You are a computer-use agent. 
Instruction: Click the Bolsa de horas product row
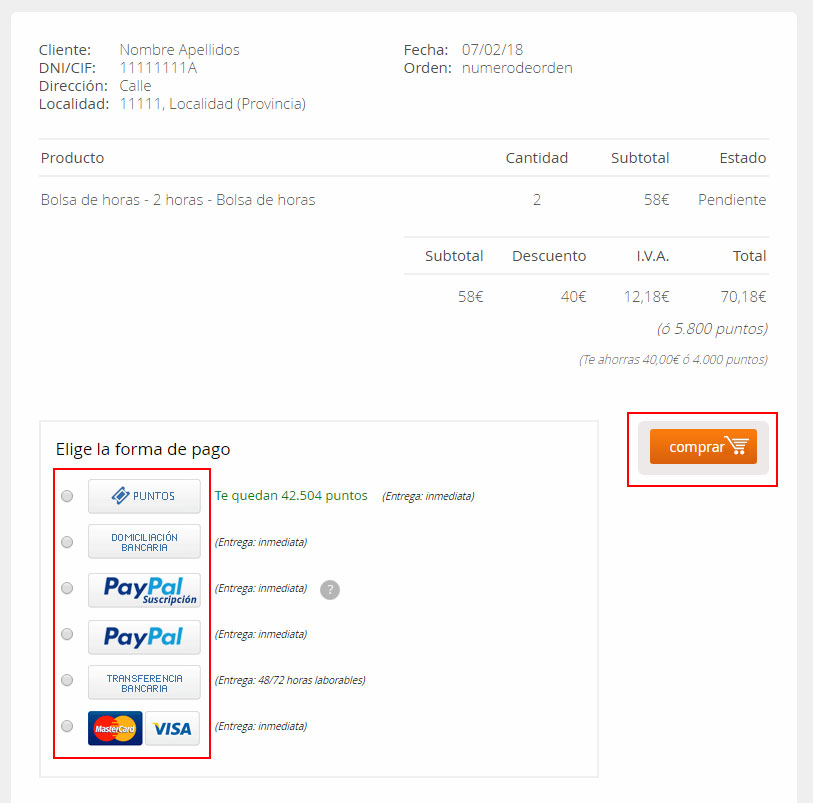404,200
